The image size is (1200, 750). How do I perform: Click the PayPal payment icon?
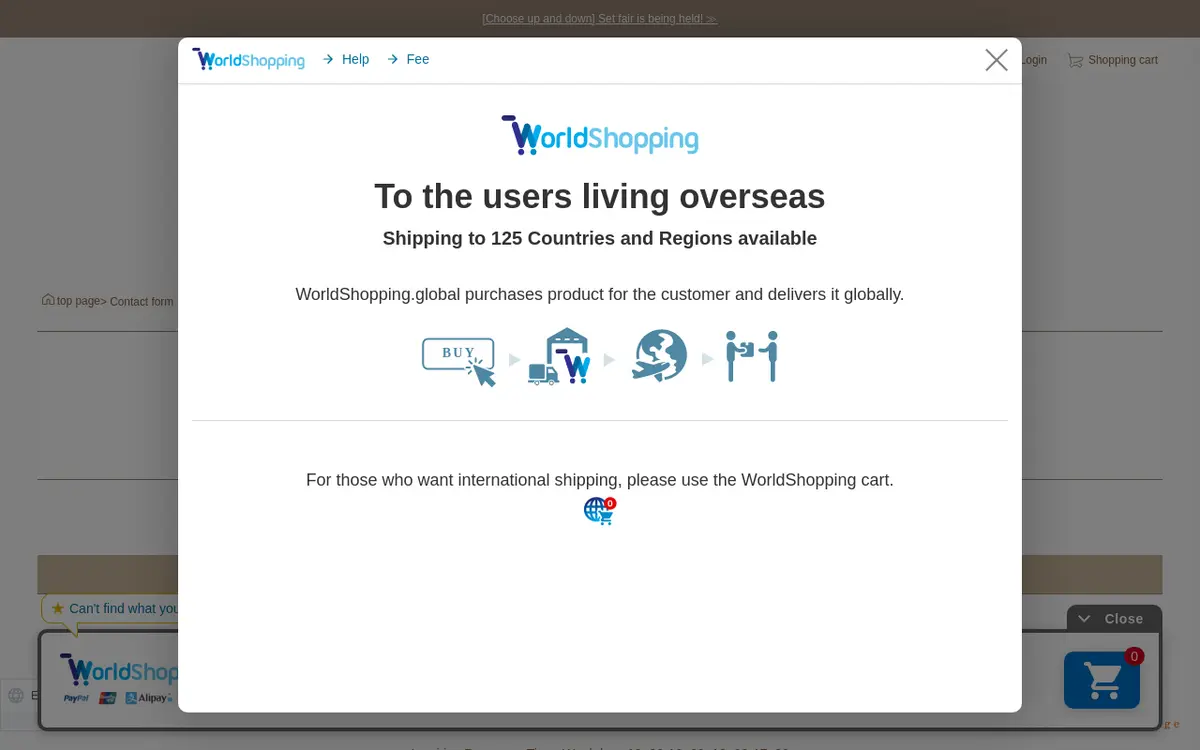click(x=77, y=698)
